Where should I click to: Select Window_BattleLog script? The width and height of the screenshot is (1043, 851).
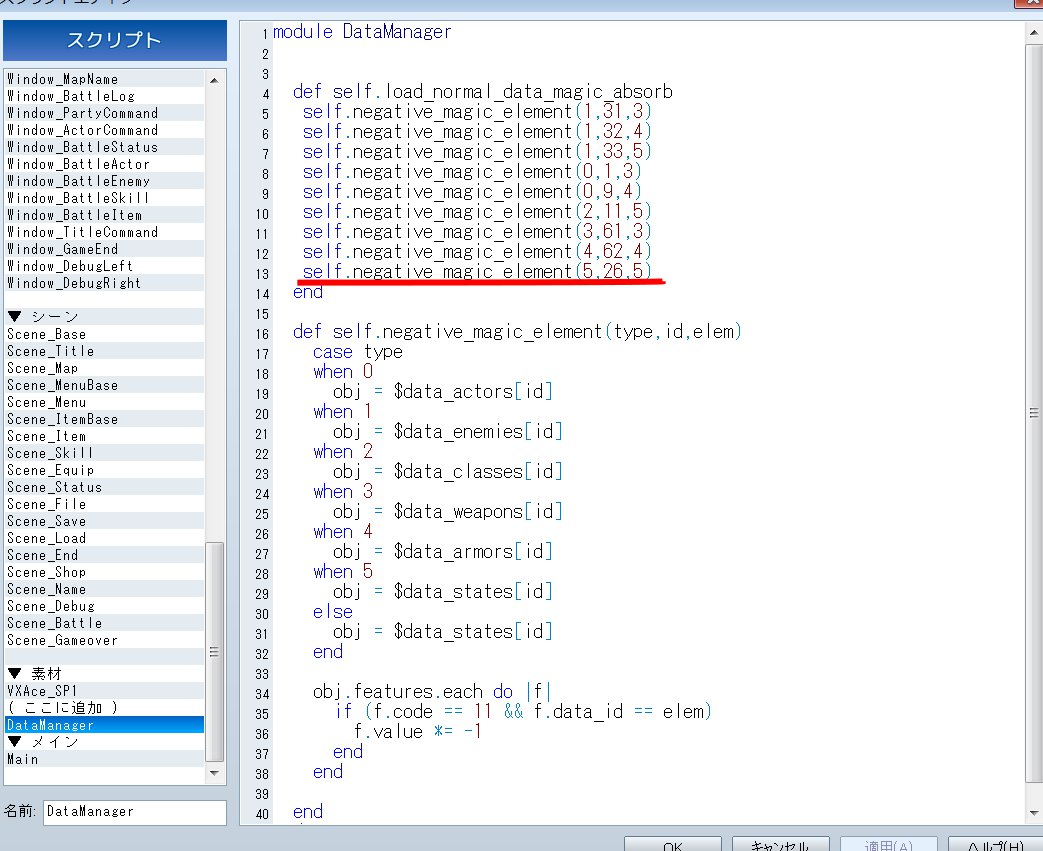104,96
